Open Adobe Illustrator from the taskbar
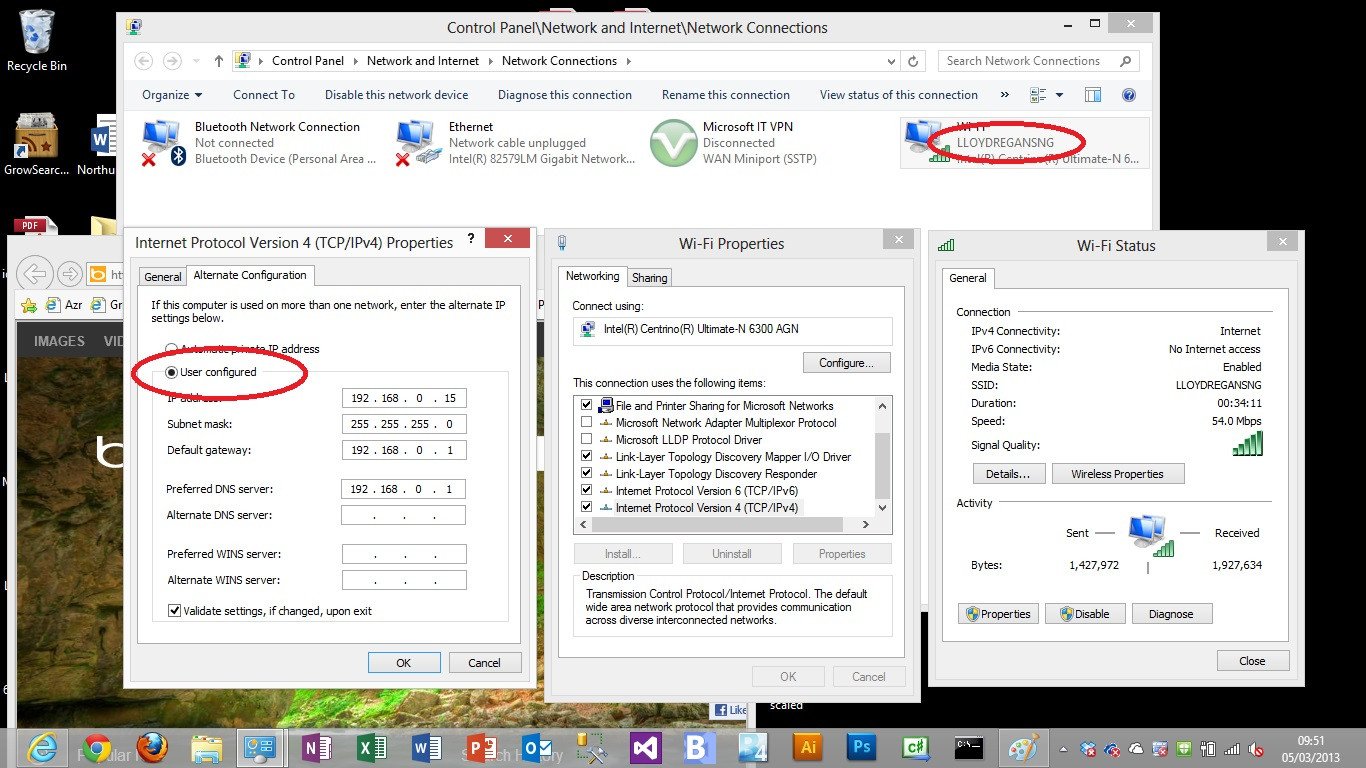 pyautogui.click(x=807, y=748)
